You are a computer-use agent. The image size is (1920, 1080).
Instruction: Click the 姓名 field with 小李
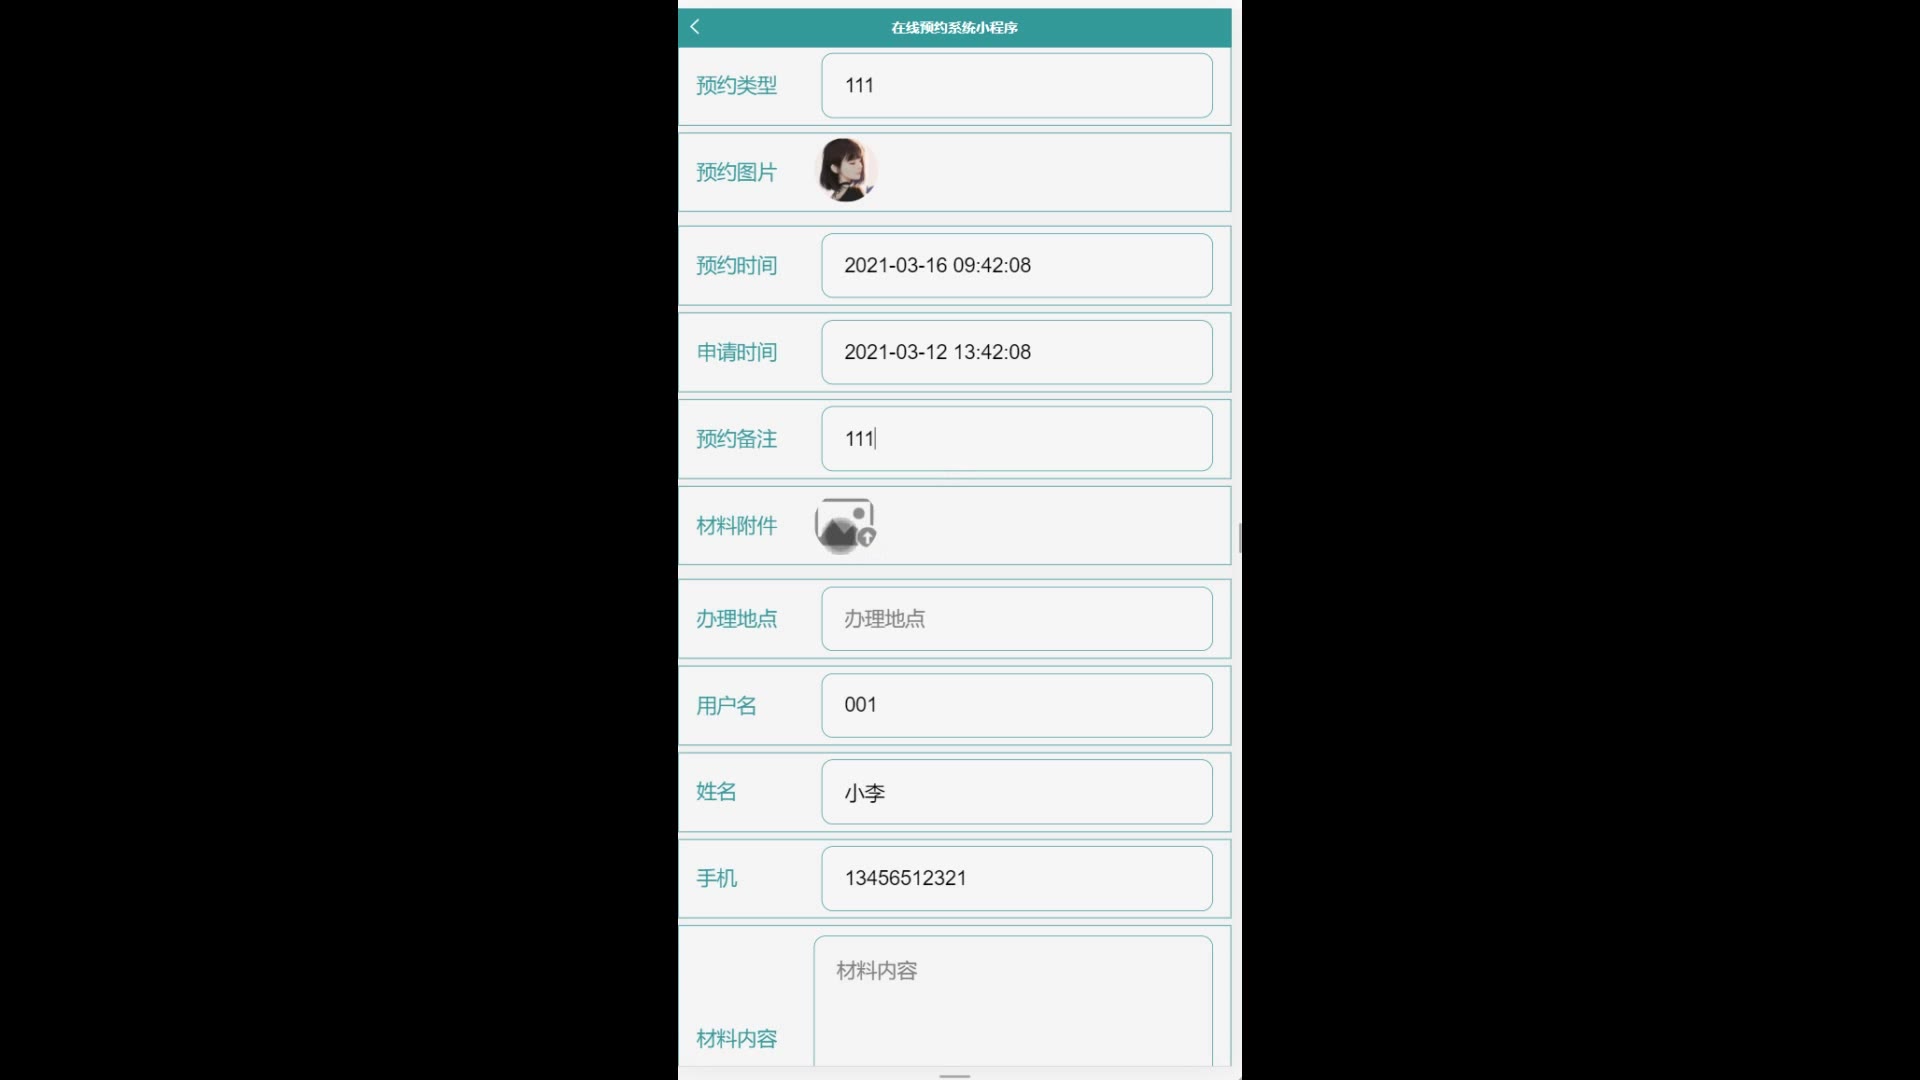(x=1017, y=792)
